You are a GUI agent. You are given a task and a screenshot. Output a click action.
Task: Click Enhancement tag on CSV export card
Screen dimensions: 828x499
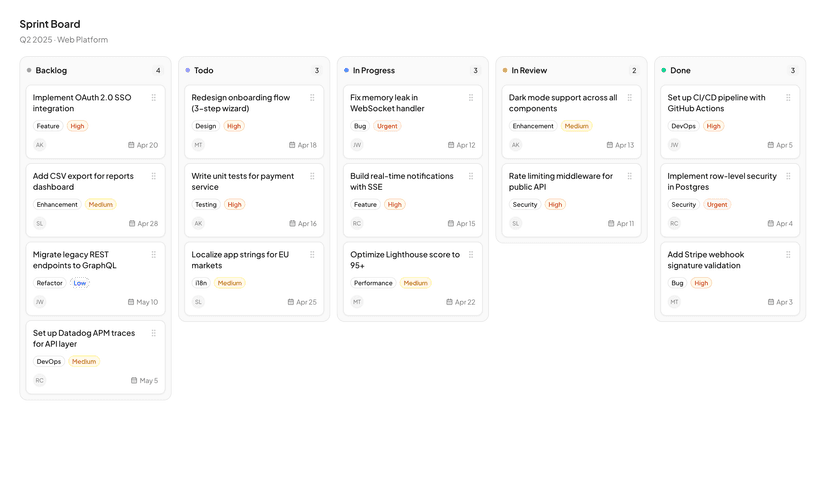coord(57,204)
